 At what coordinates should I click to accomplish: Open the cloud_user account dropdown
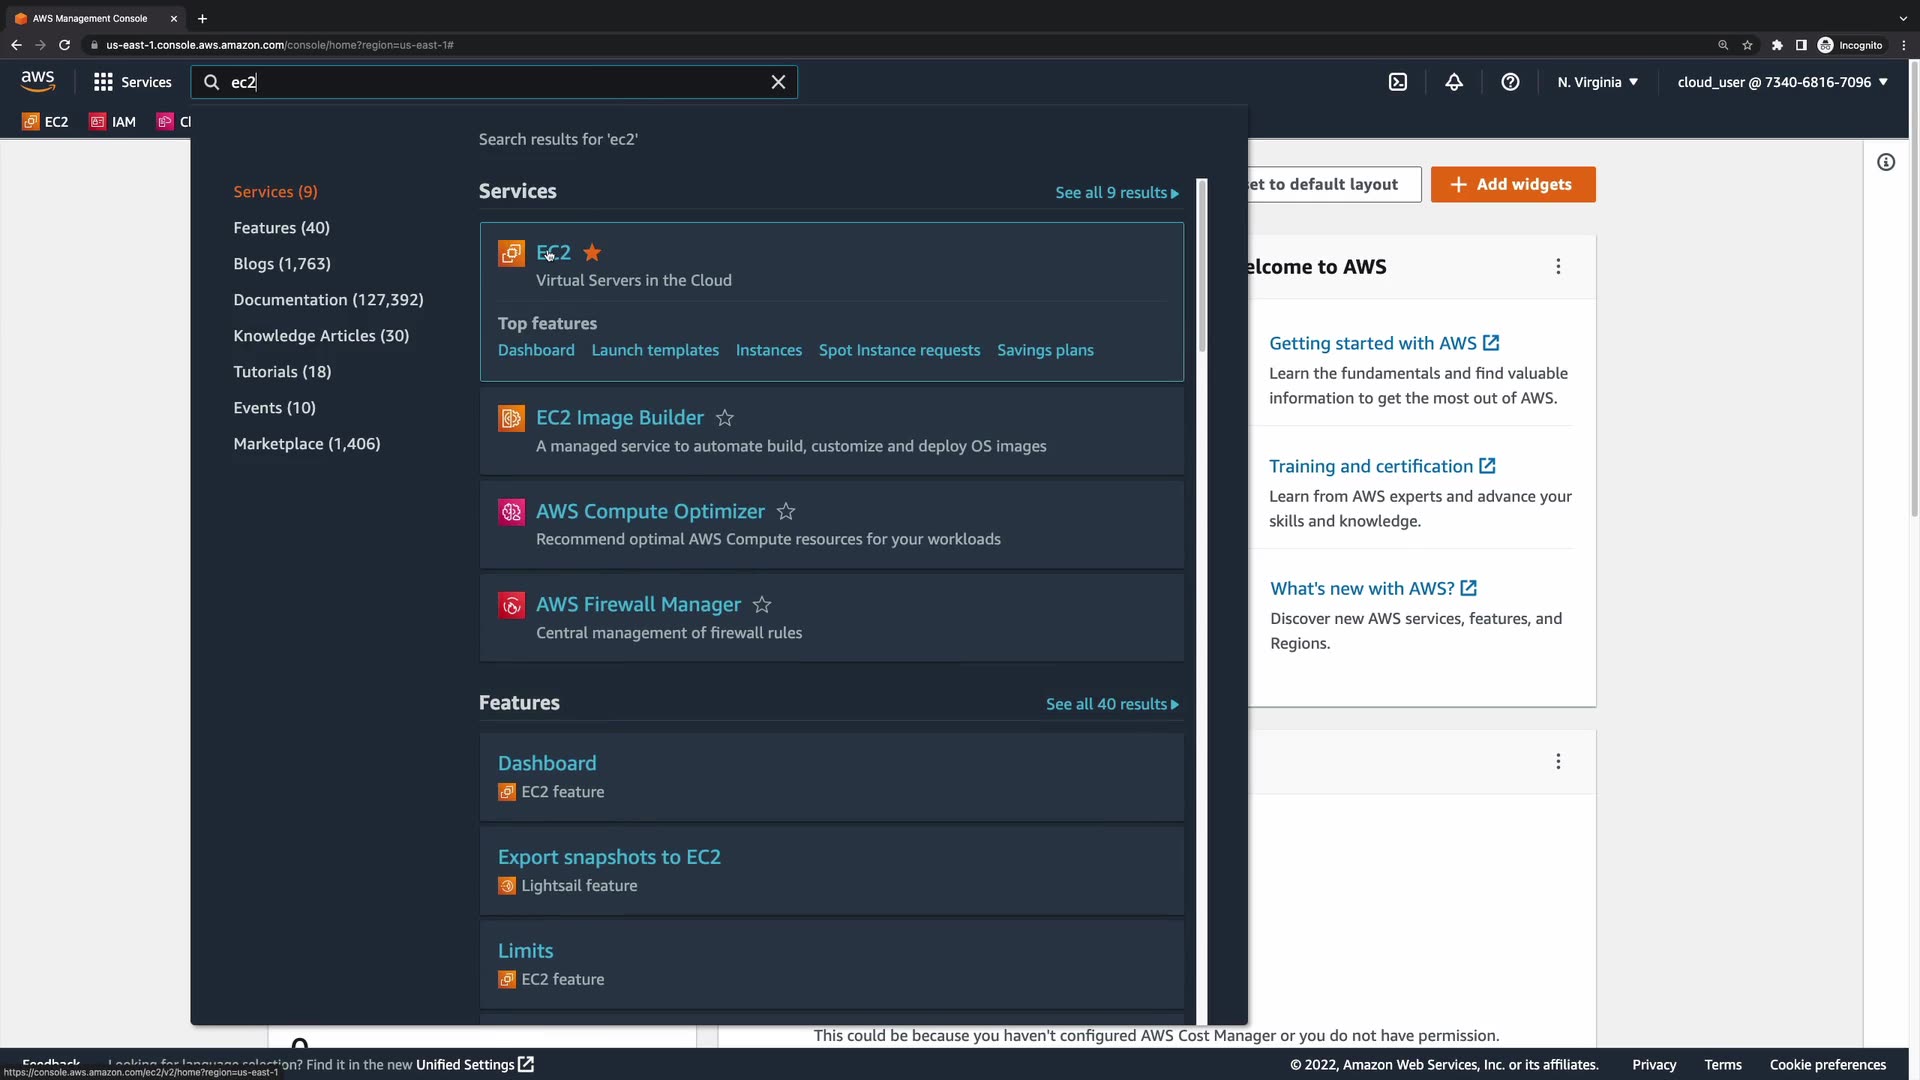point(1782,82)
